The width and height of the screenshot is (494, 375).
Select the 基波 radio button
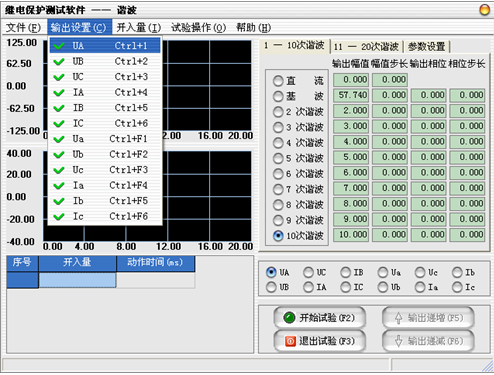coord(278,96)
